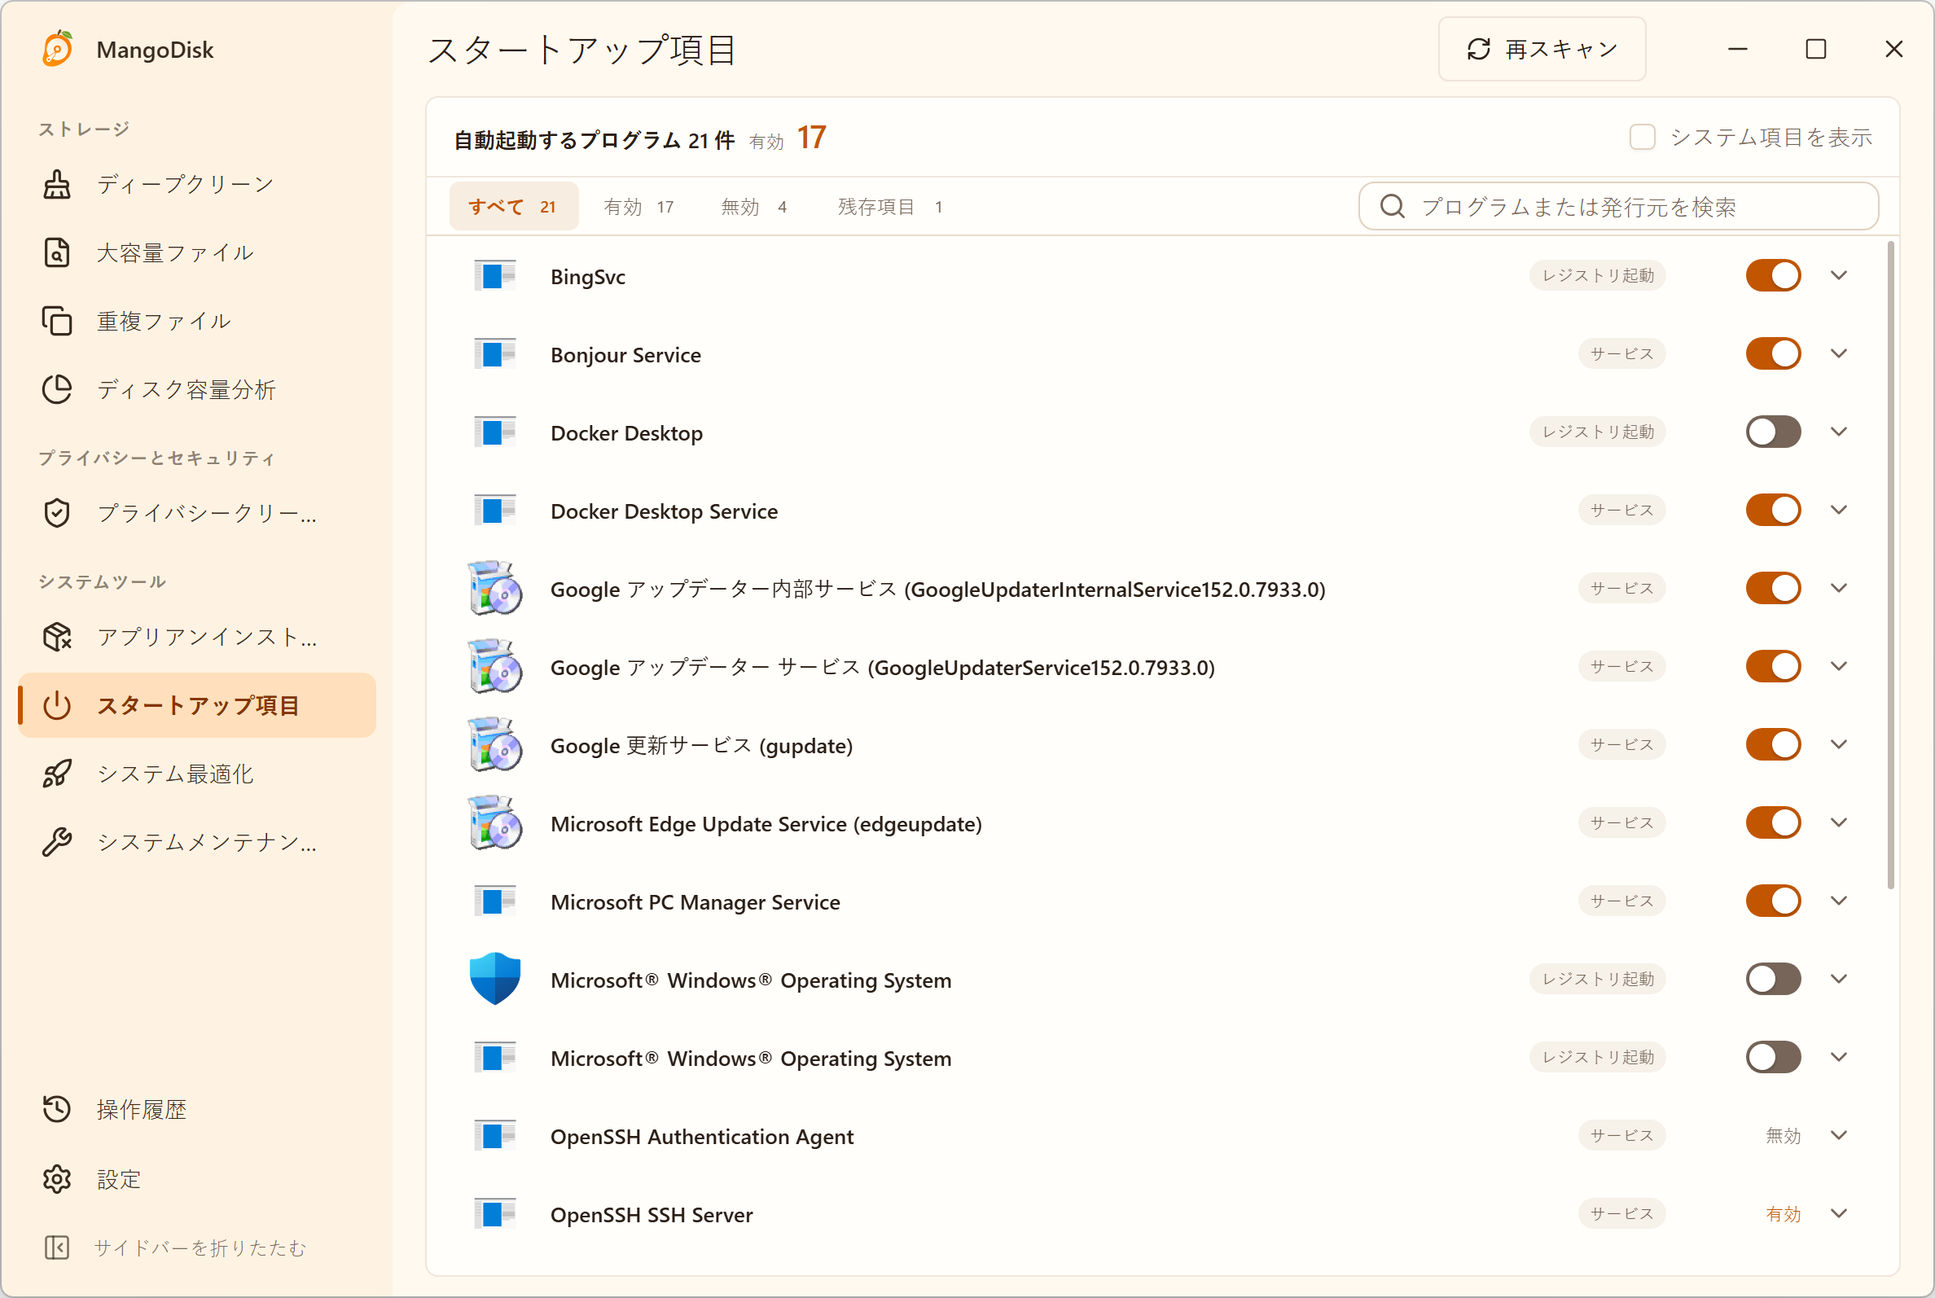Click 無効 status of OpenSSH Authentication Agent
The height and width of the screenshot is (1298, 1935).
pos(1783,1136)
